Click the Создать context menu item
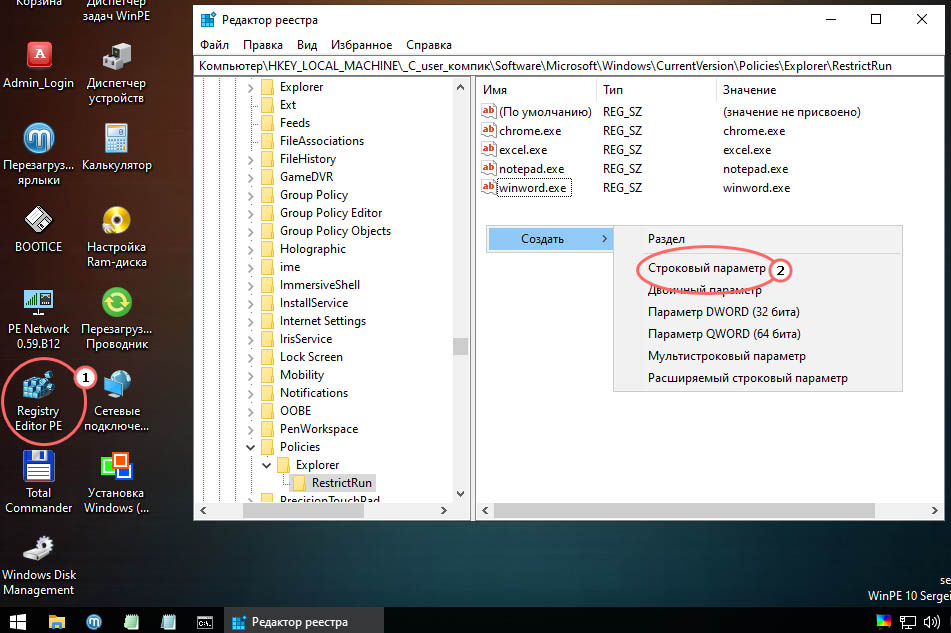The image size is (951, 633). [x=550, y=239]
